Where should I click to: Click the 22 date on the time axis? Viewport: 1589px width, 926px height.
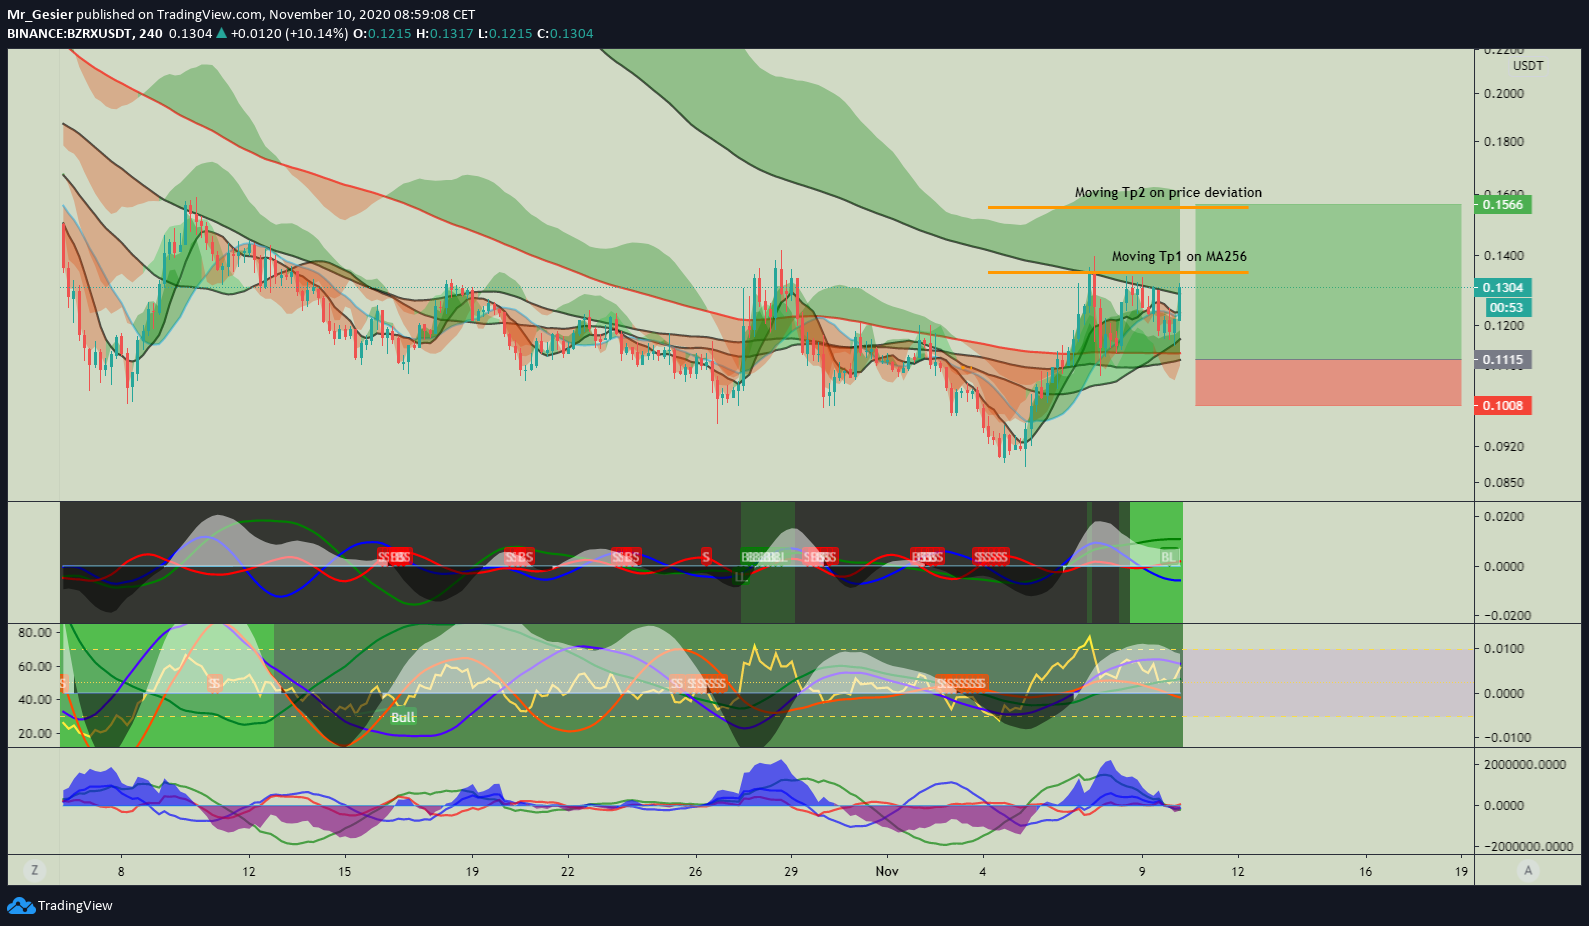point(567,872)
